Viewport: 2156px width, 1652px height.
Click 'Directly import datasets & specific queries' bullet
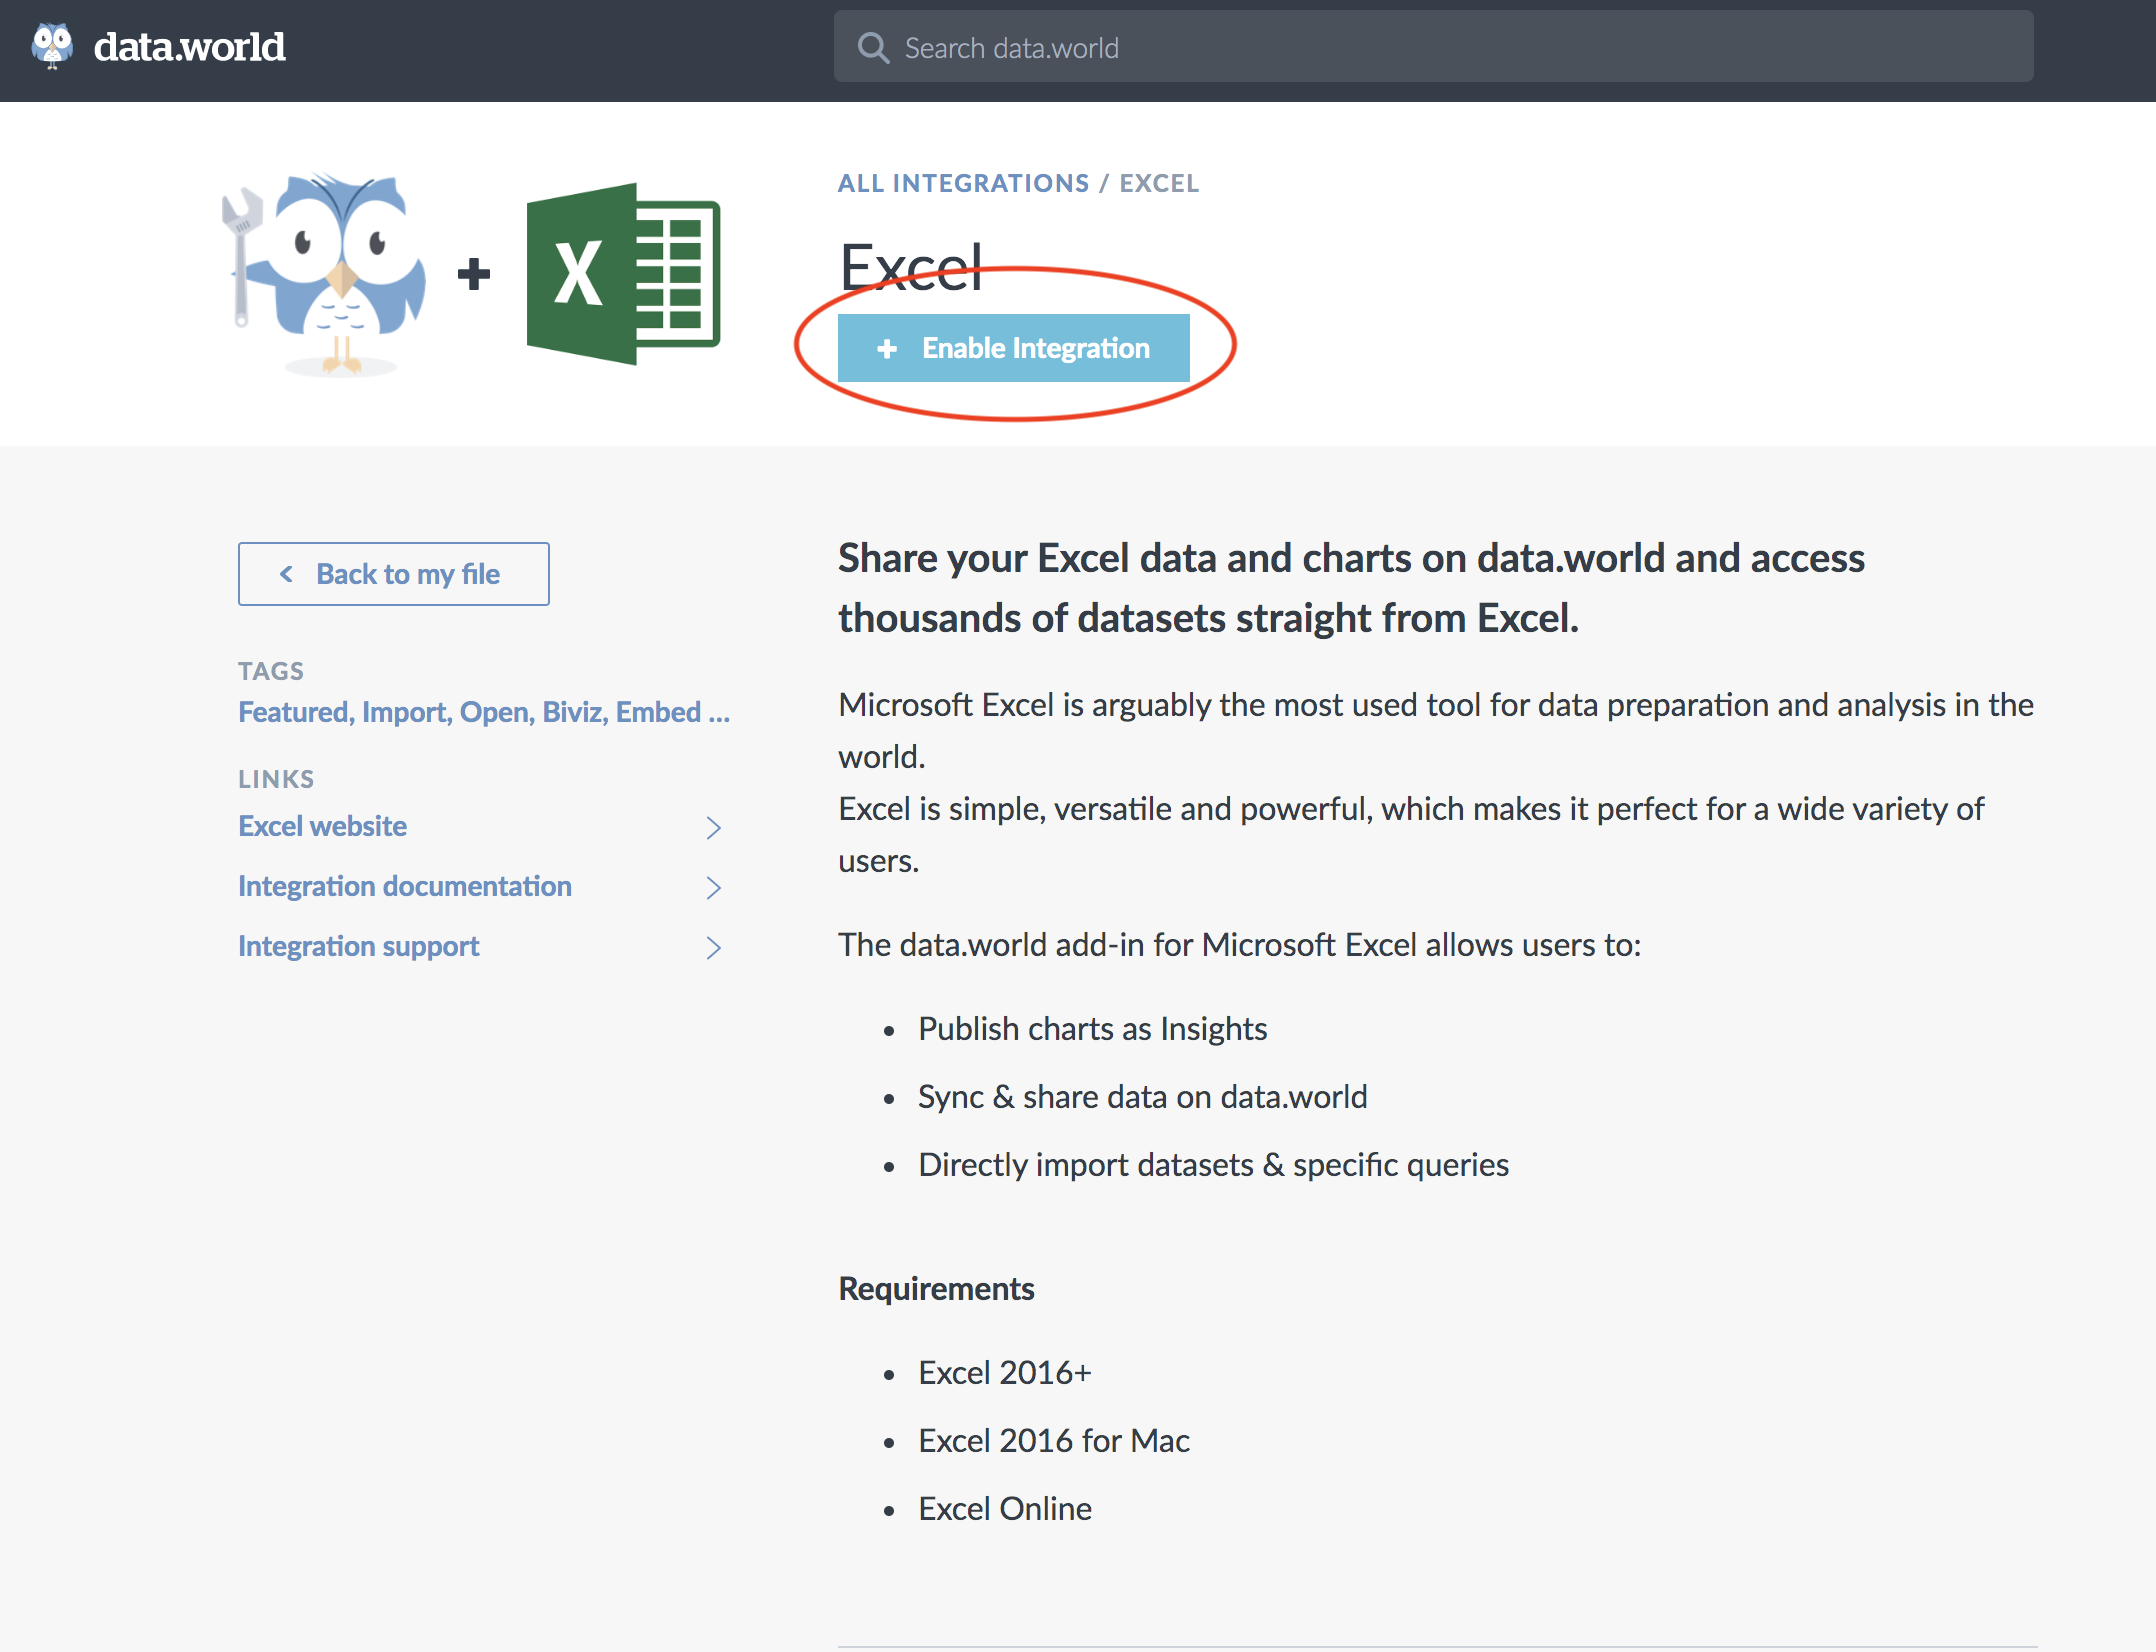tap(1213, 1165)
